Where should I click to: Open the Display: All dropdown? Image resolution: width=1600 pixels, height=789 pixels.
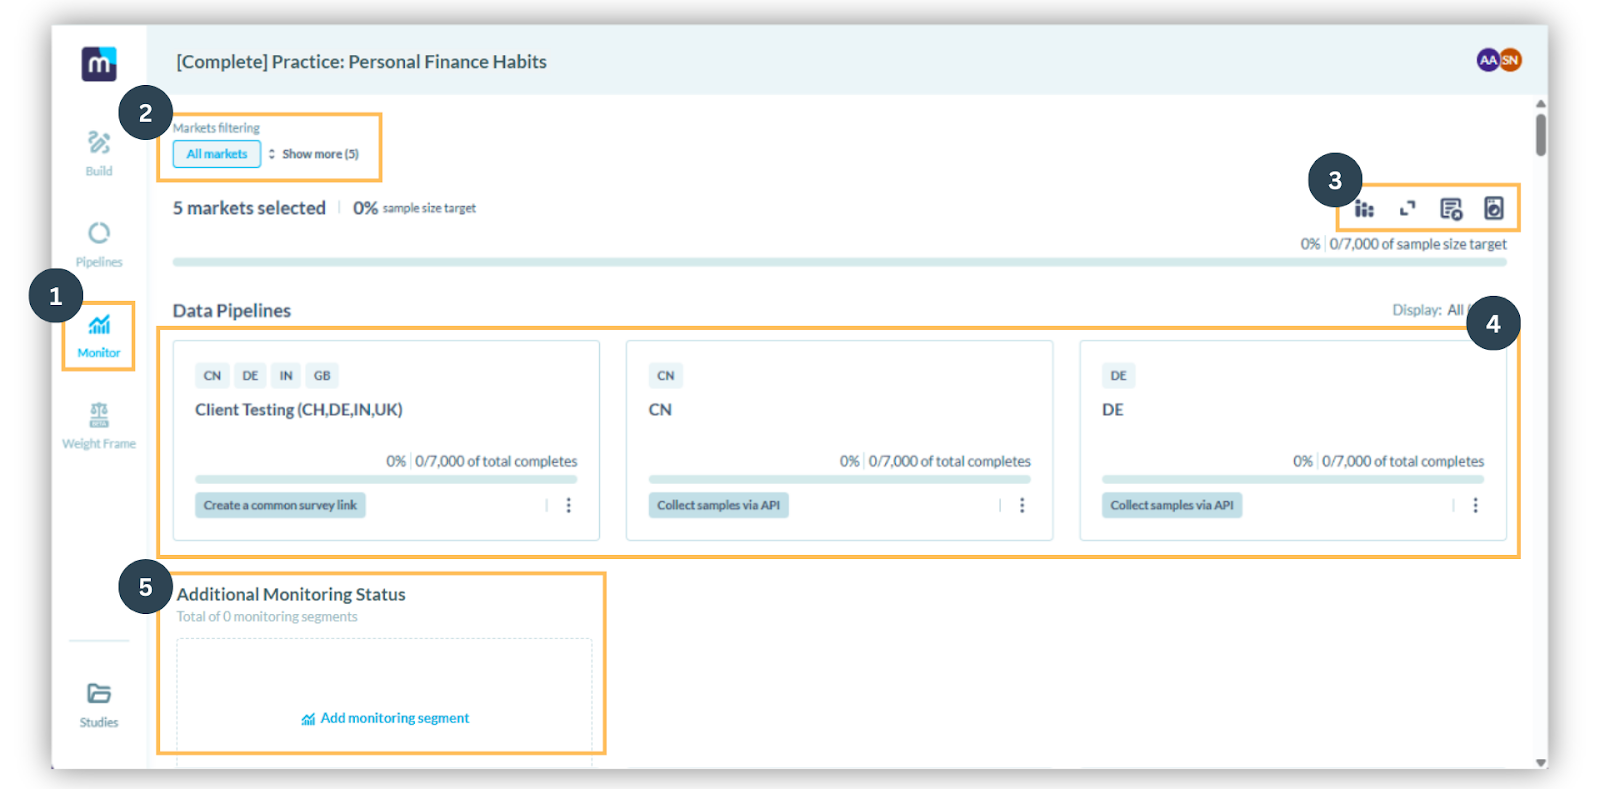(1430, 310)
